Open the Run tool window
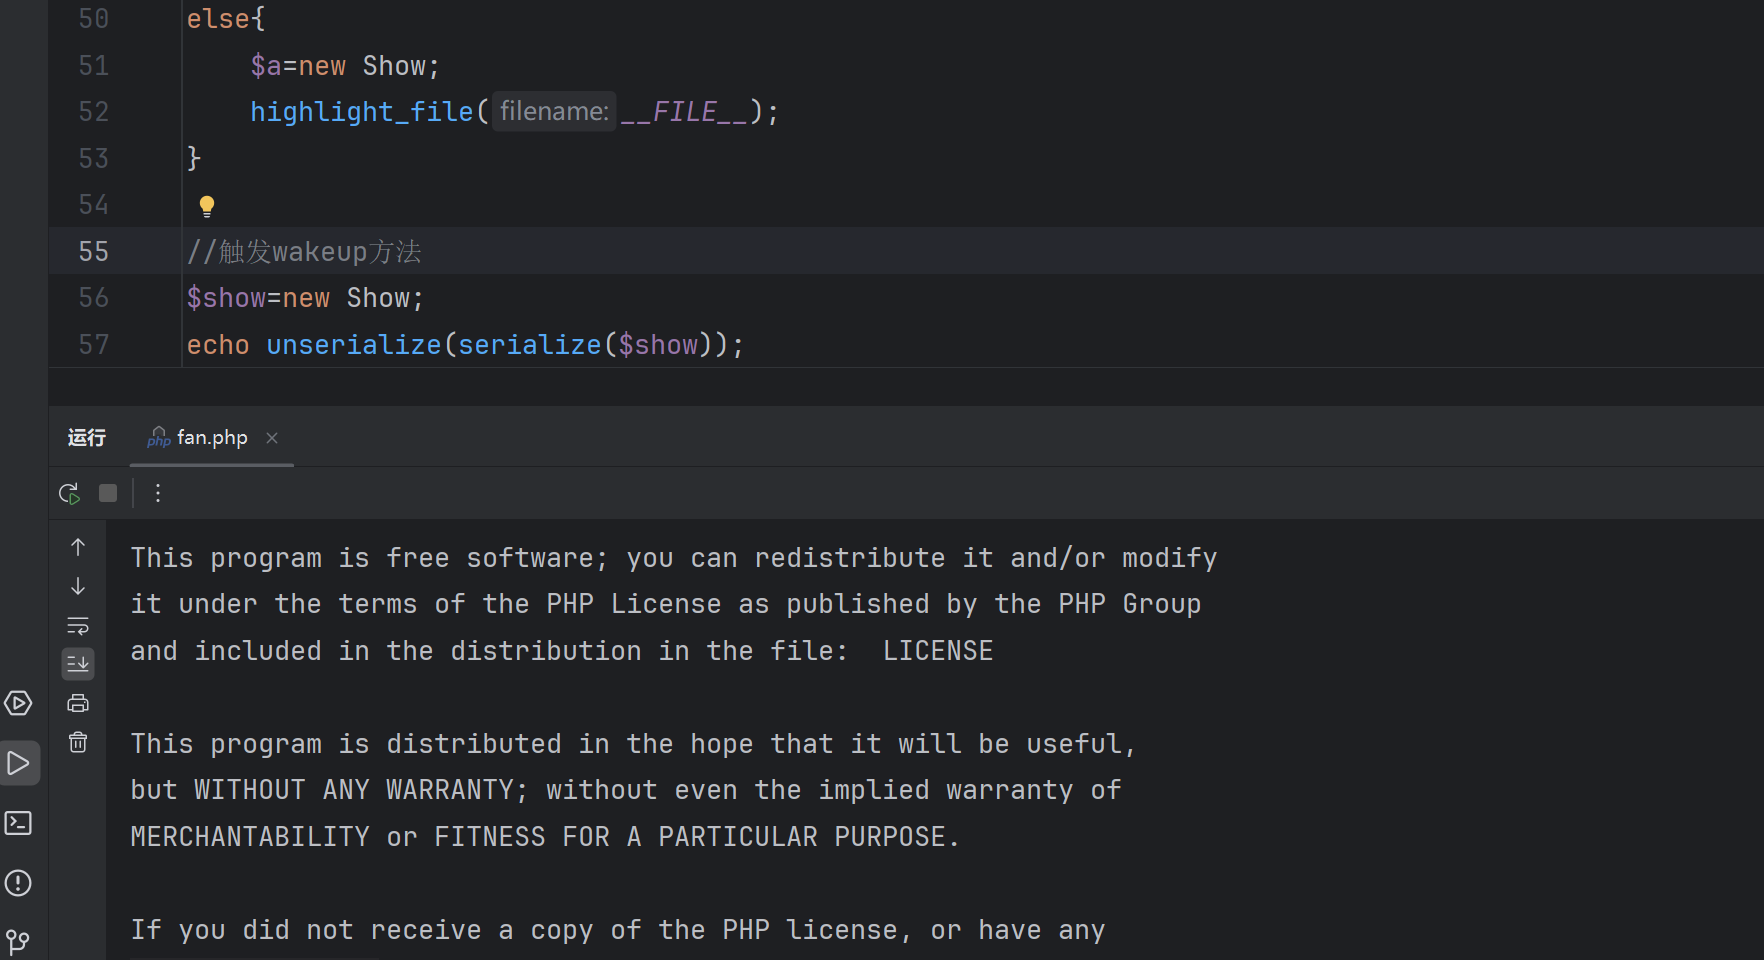This screenshot has height=960, width=1764. pos(19,763)
